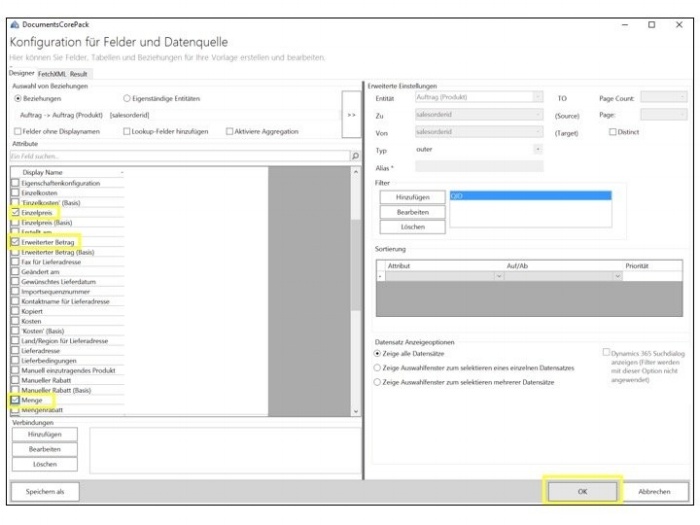
Task: Switch to the FetchXML tab
Action: [x=52, y=74]
